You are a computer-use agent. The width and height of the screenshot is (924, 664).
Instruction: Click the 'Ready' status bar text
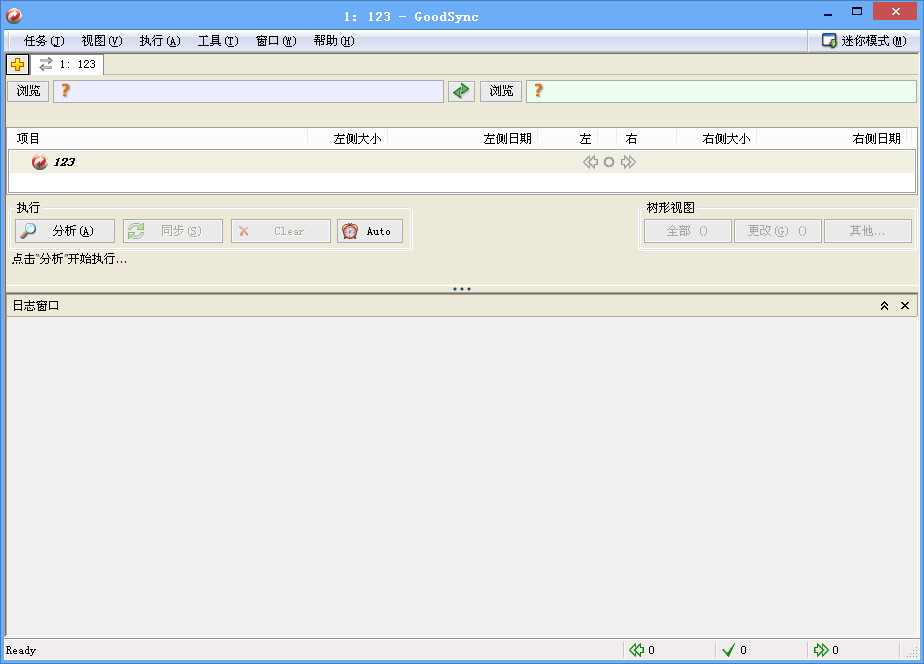coord(21,650)
